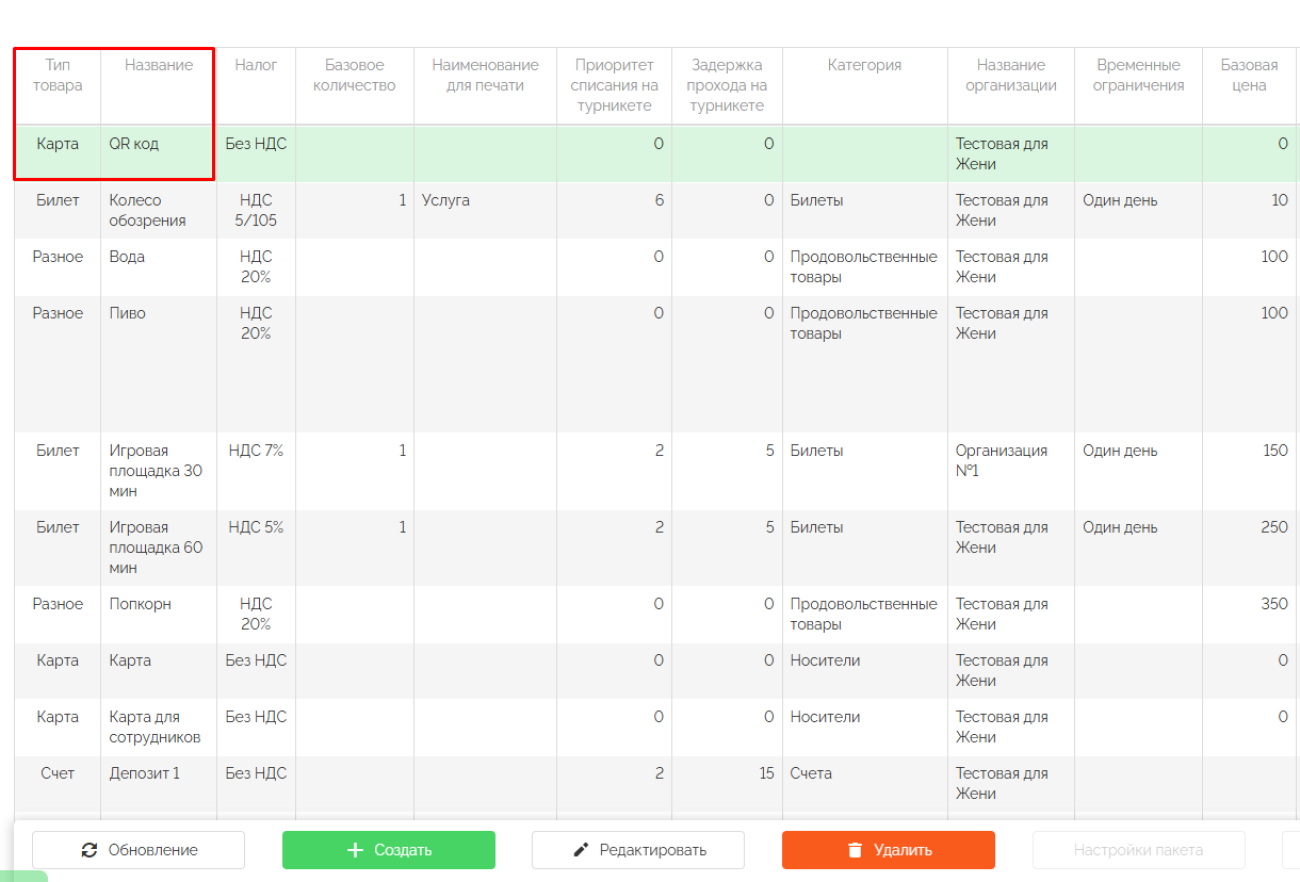Select the QR код row

pos(134,144)
